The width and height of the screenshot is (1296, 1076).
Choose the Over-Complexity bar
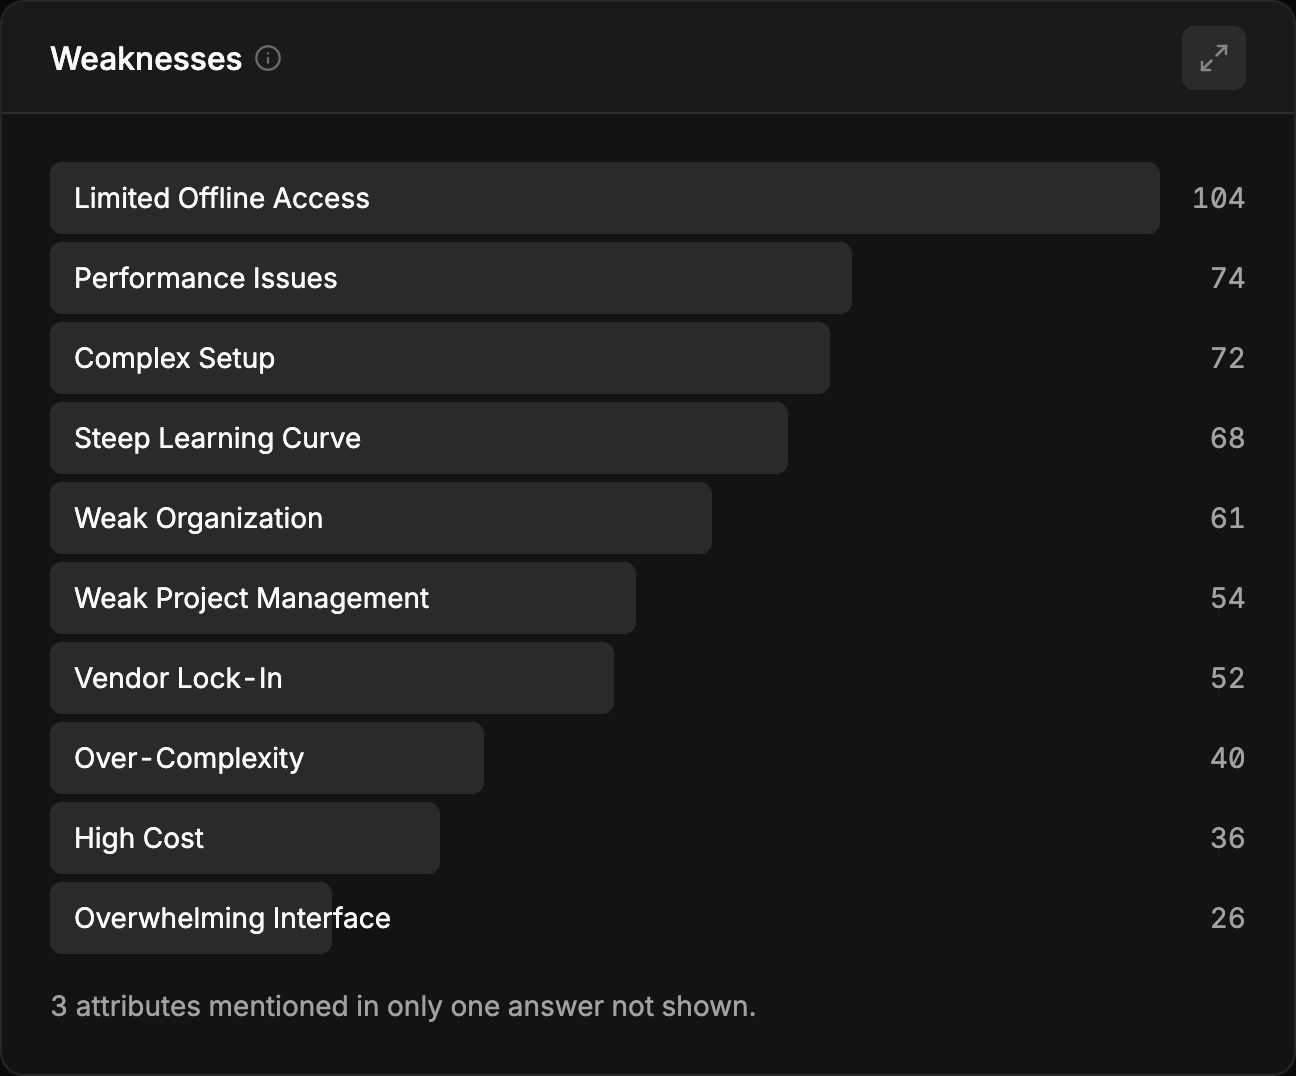267,758
